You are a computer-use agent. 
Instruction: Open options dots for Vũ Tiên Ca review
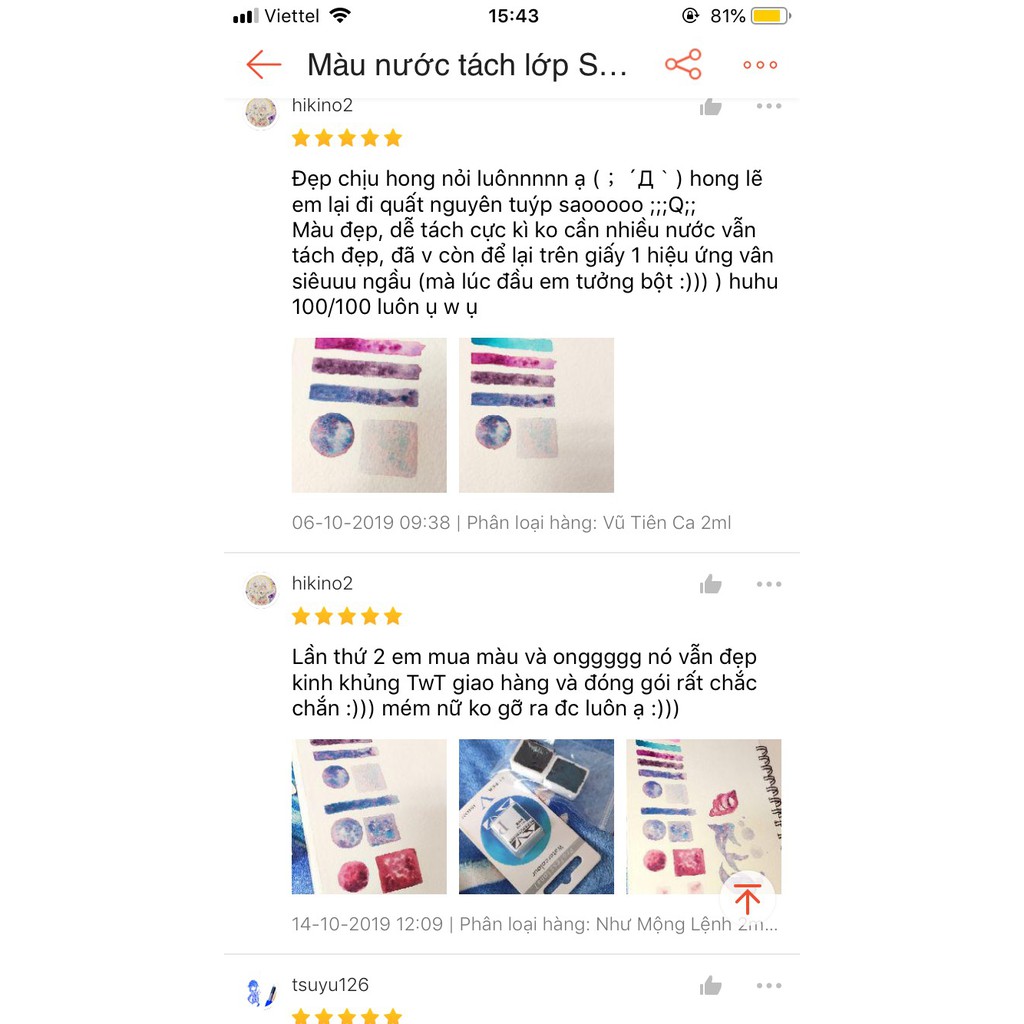click(769, 106)
